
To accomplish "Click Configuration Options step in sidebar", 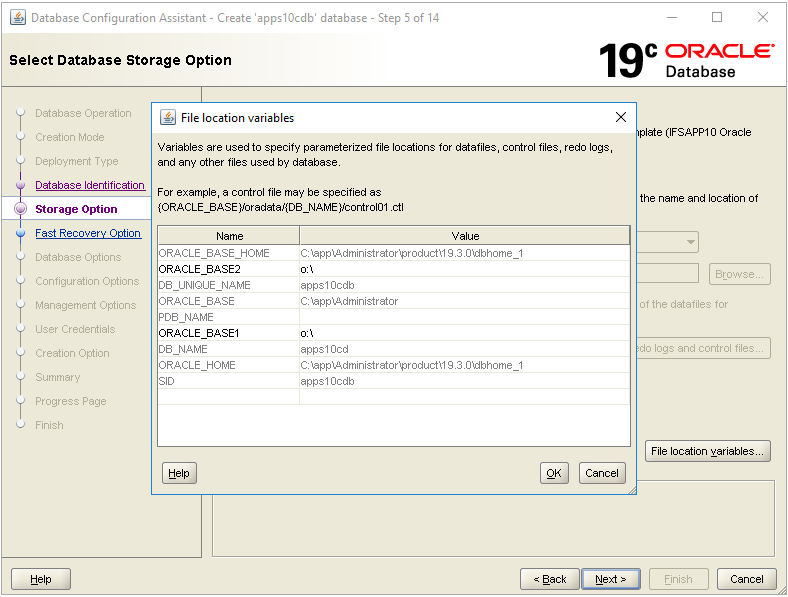I will [87, 281].
